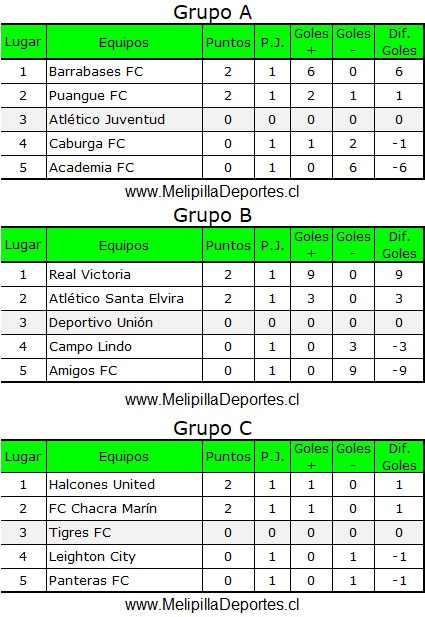Click Leighton City team name
The image size is (425, 617).
tap(92, 556)
